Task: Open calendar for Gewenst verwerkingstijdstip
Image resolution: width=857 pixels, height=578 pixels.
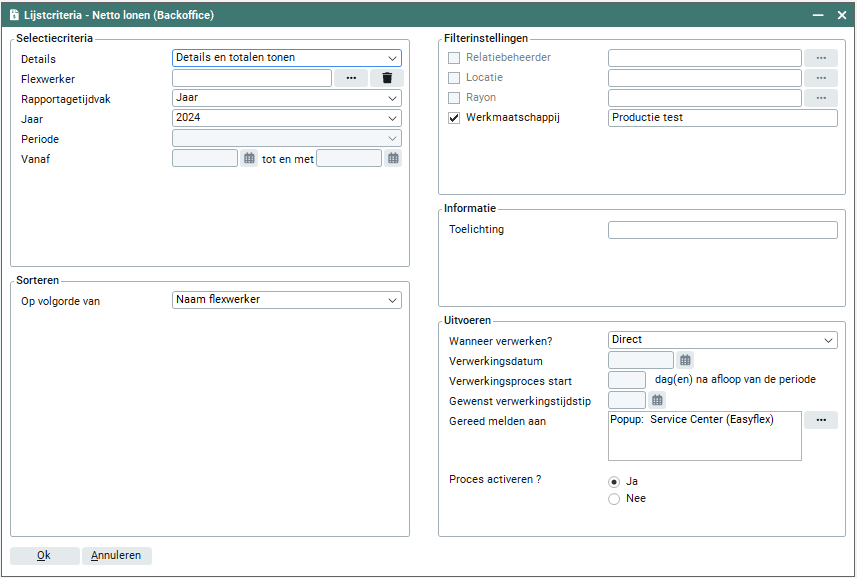Action: point(657,400)
